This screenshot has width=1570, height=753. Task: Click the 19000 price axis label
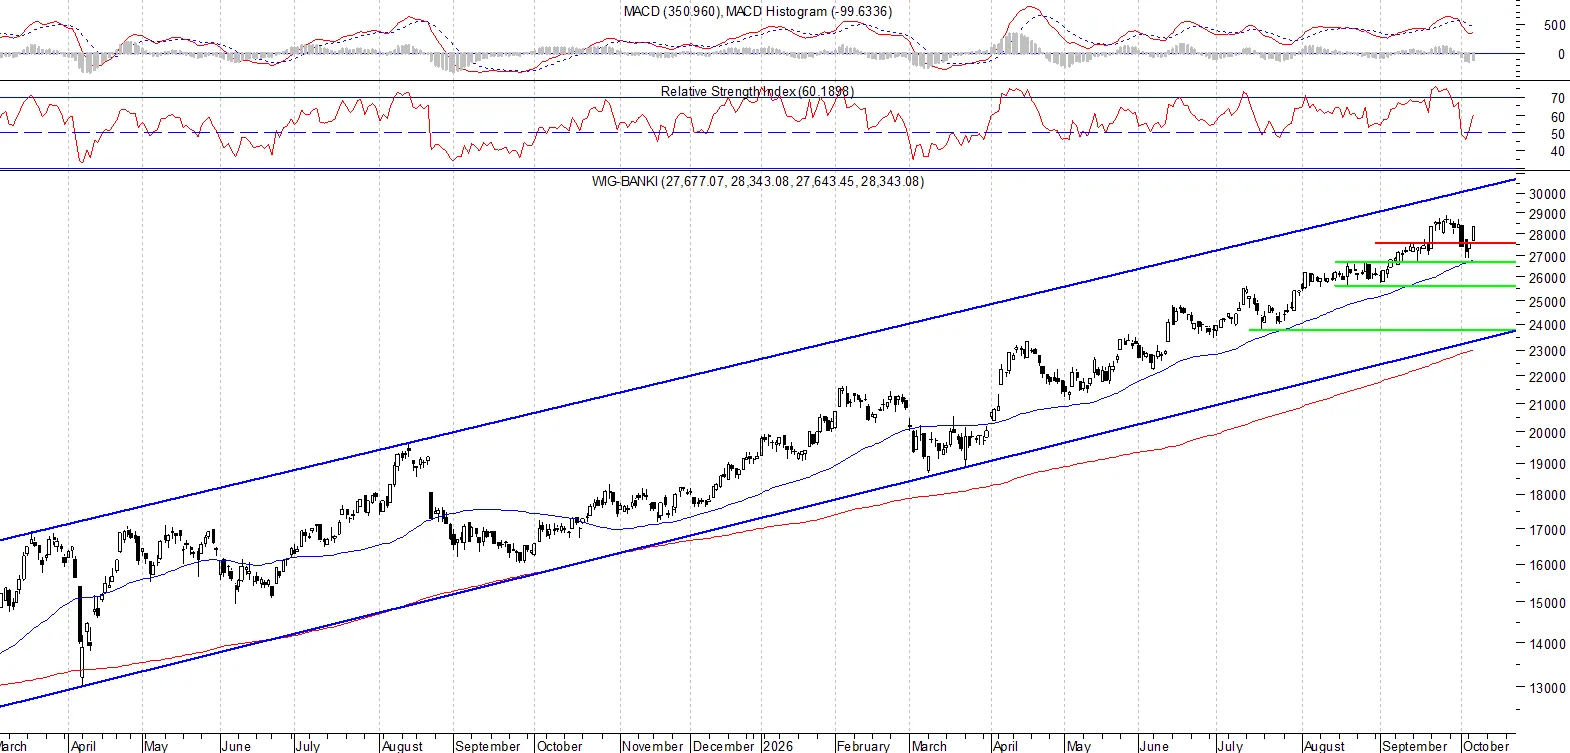click(1547, 464)
